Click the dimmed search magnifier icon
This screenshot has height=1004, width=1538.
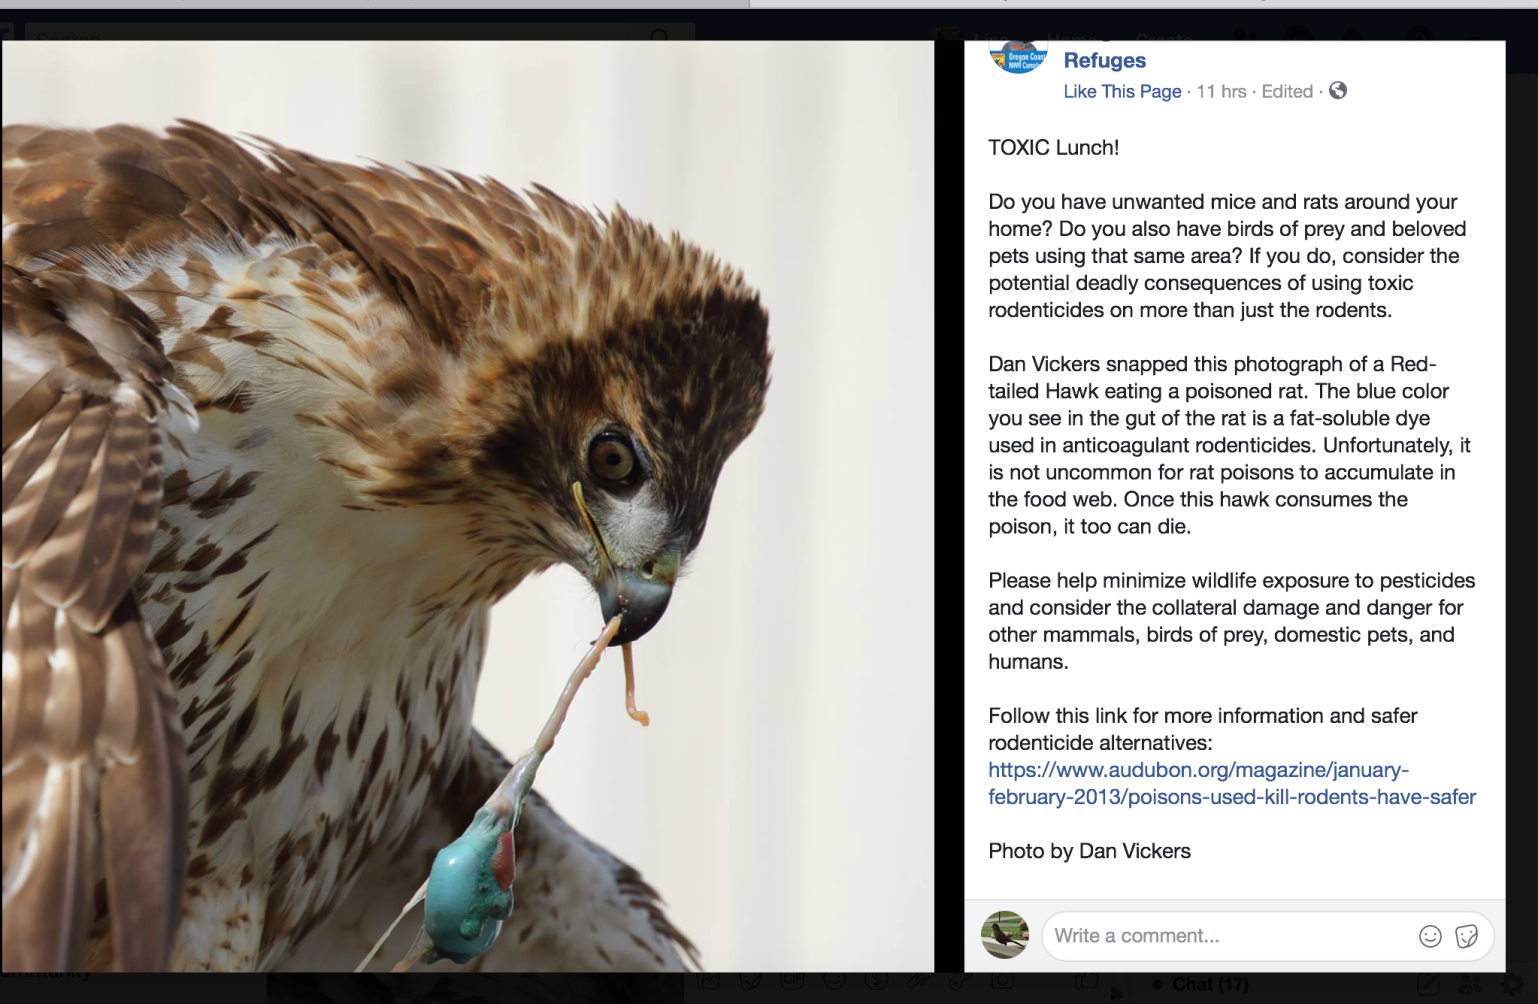coord(659,36)
